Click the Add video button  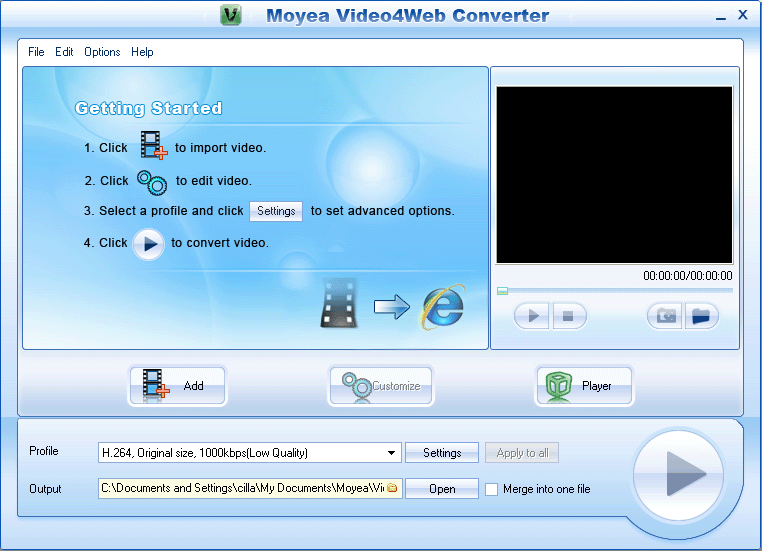[177, 386]
